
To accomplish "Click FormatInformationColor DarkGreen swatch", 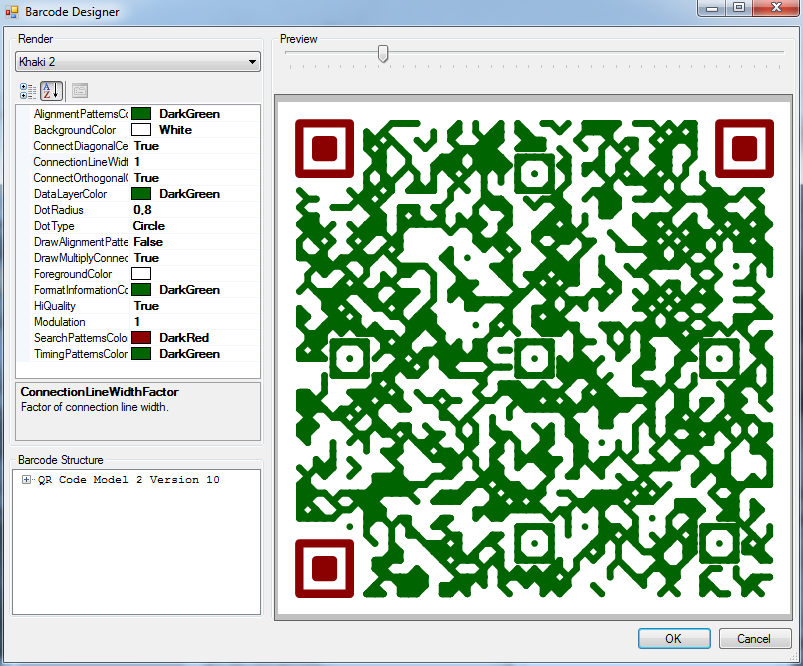I will (x=141, y=290).
